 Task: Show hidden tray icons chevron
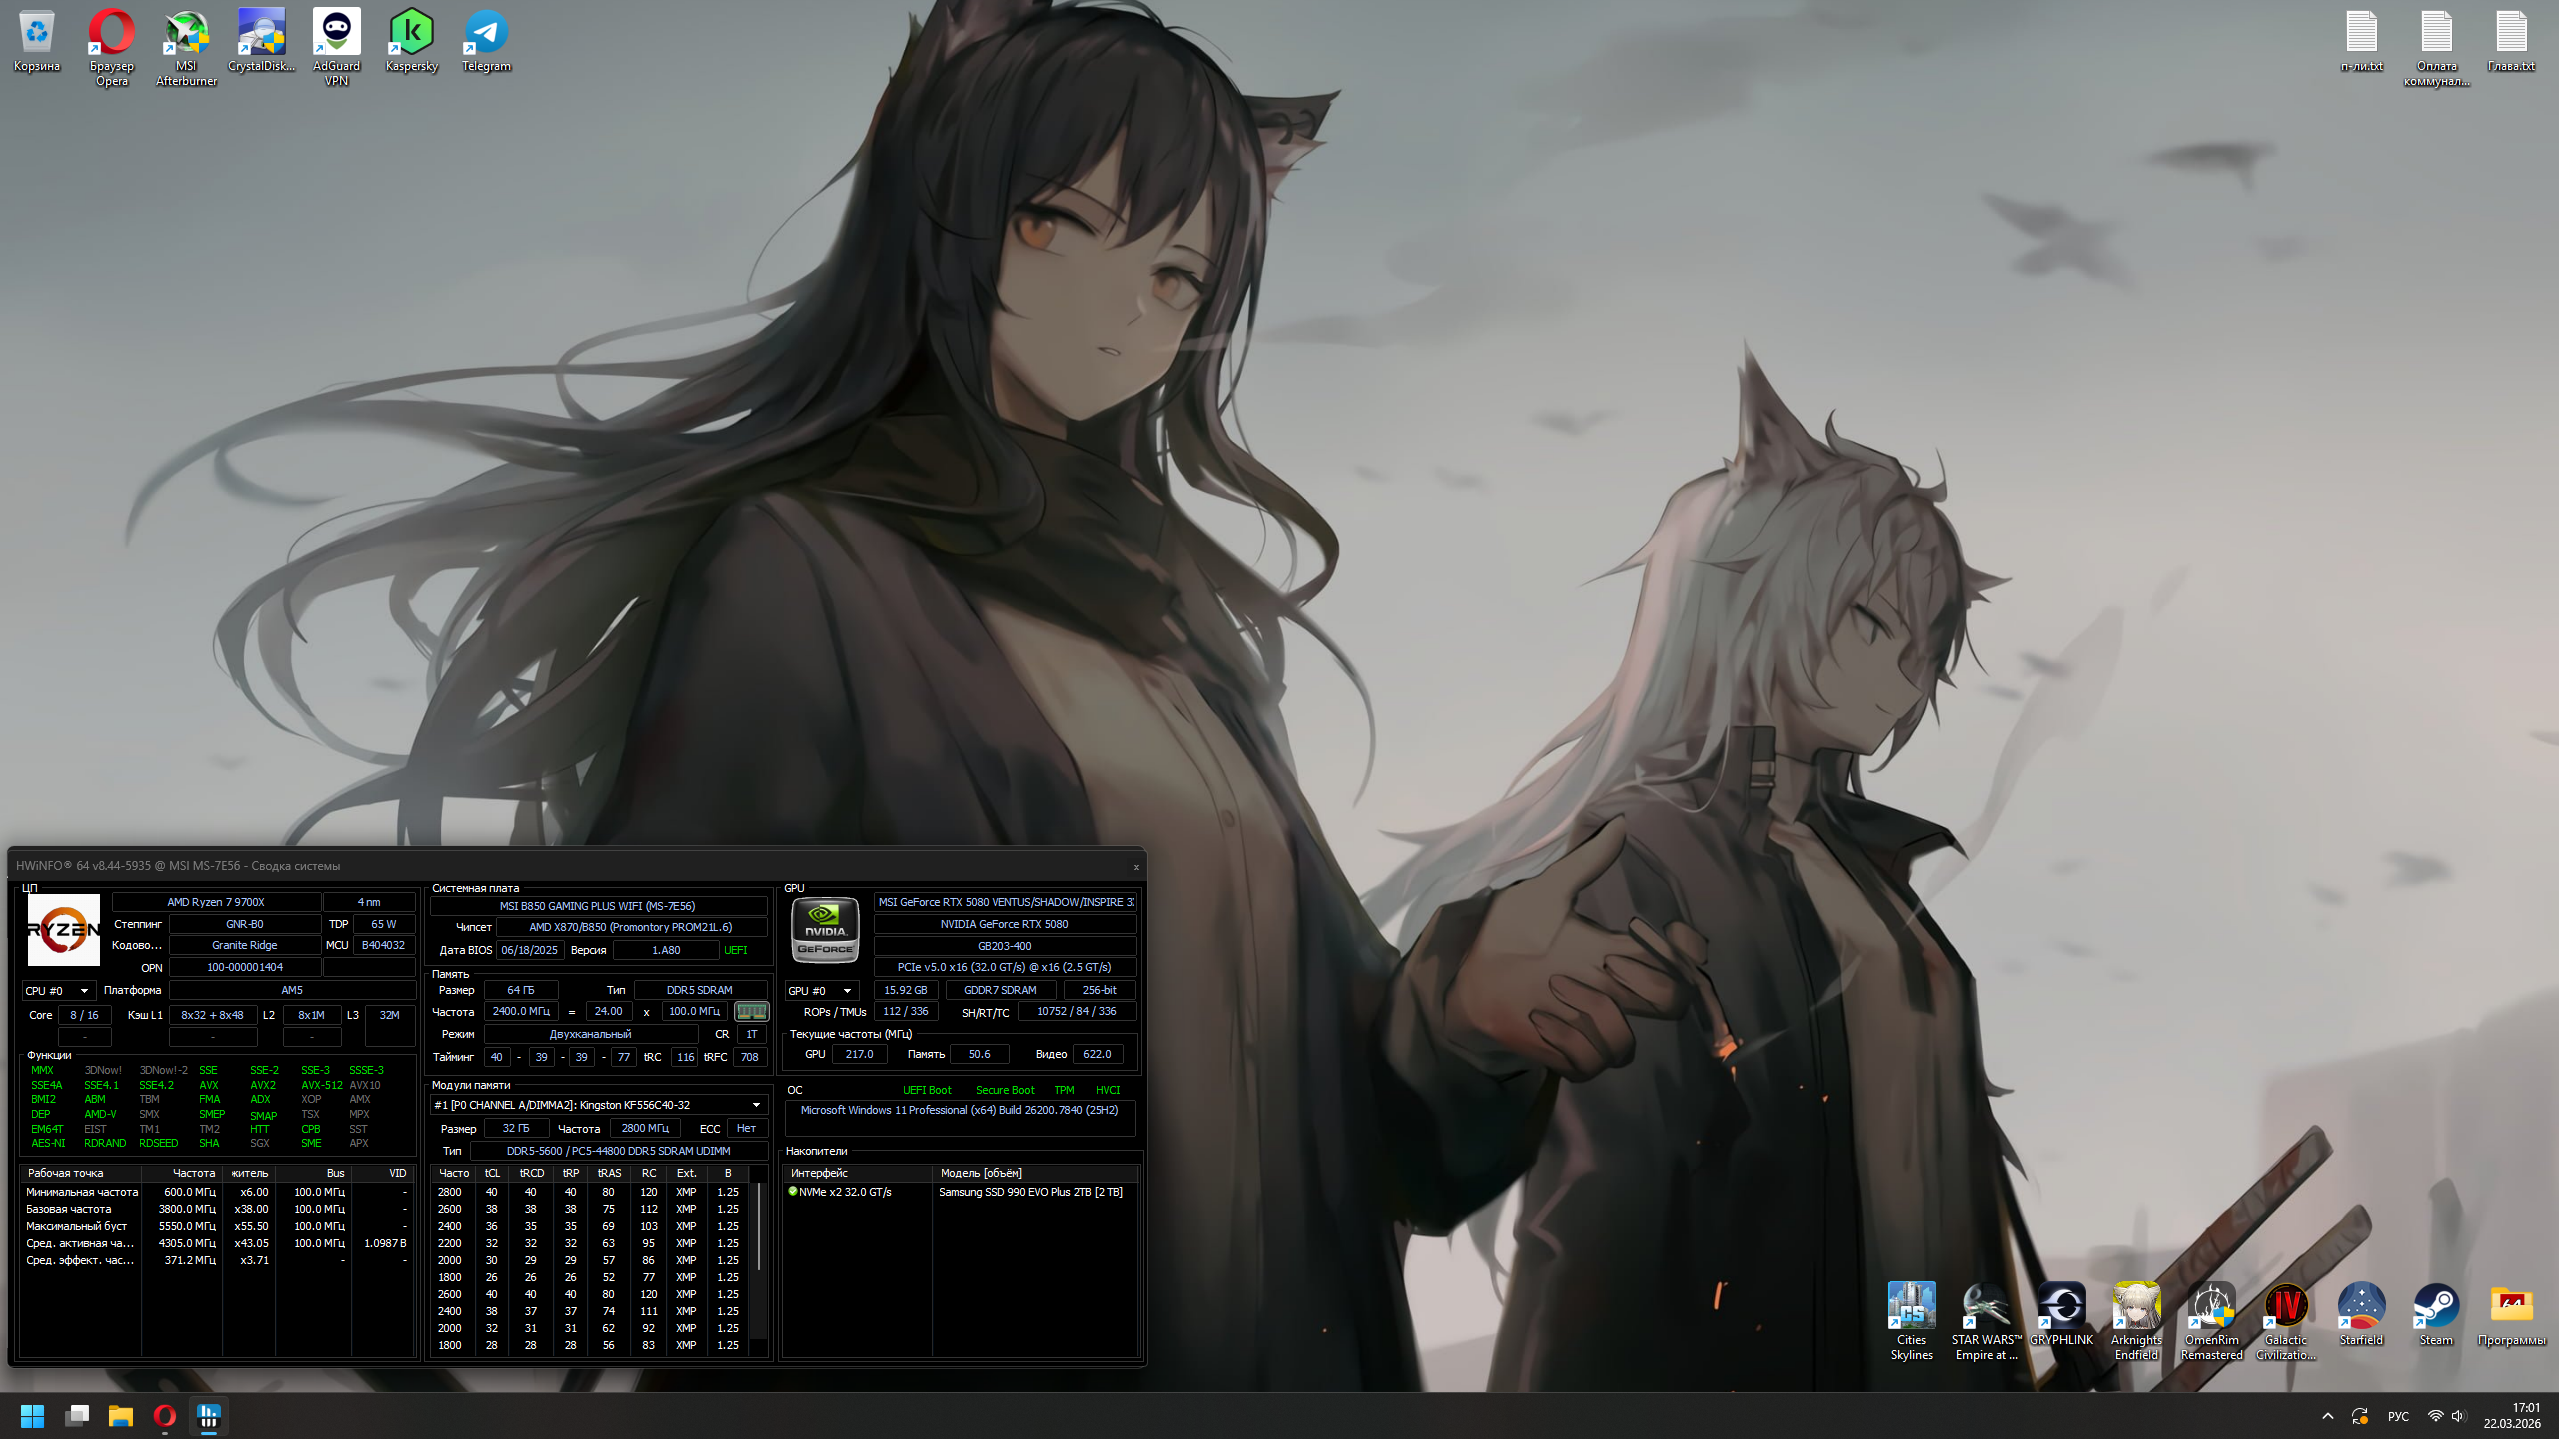(2328, 1416)
